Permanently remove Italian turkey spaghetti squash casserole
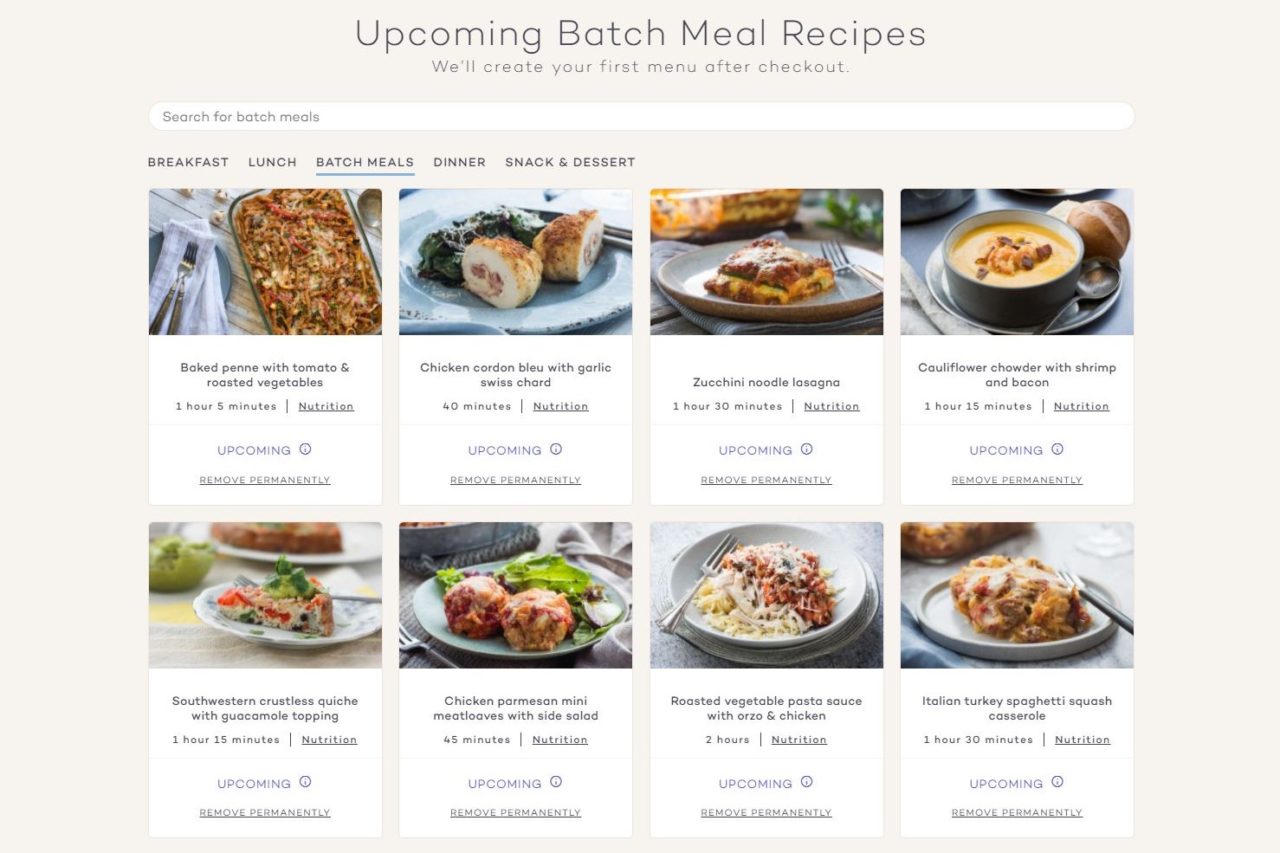 point(1017,812)
